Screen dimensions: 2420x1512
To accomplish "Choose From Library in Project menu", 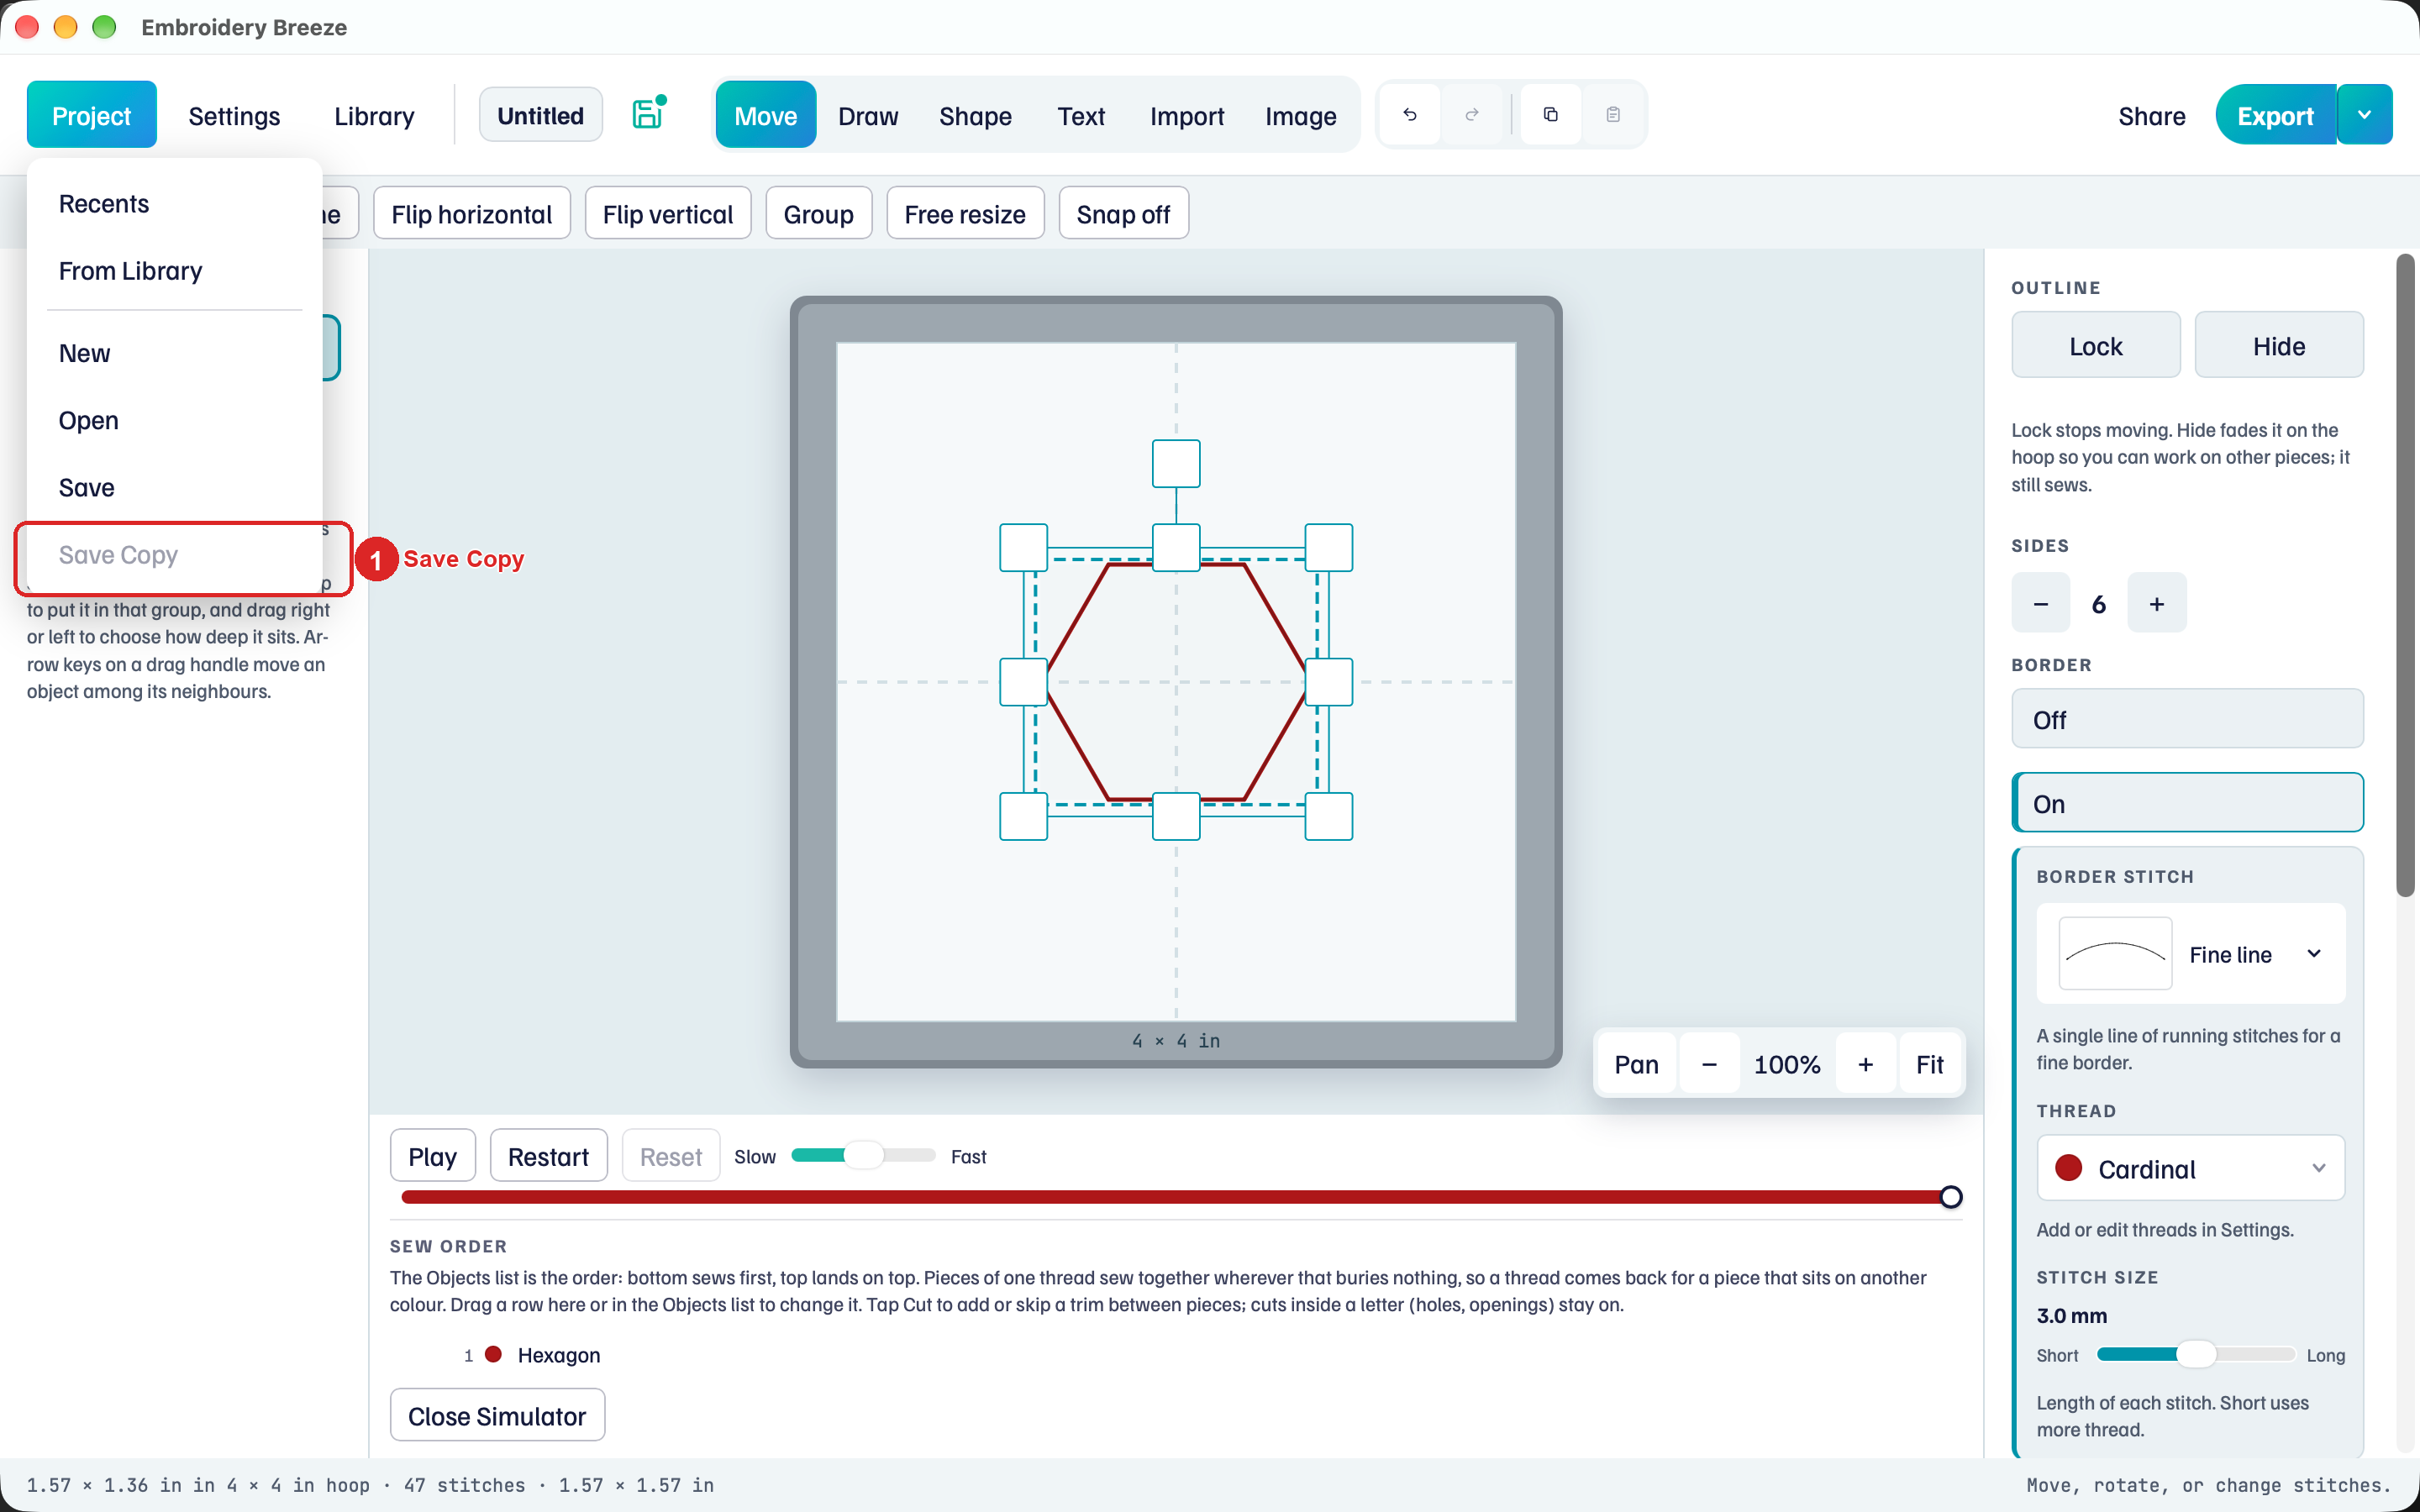I will 175,271.
